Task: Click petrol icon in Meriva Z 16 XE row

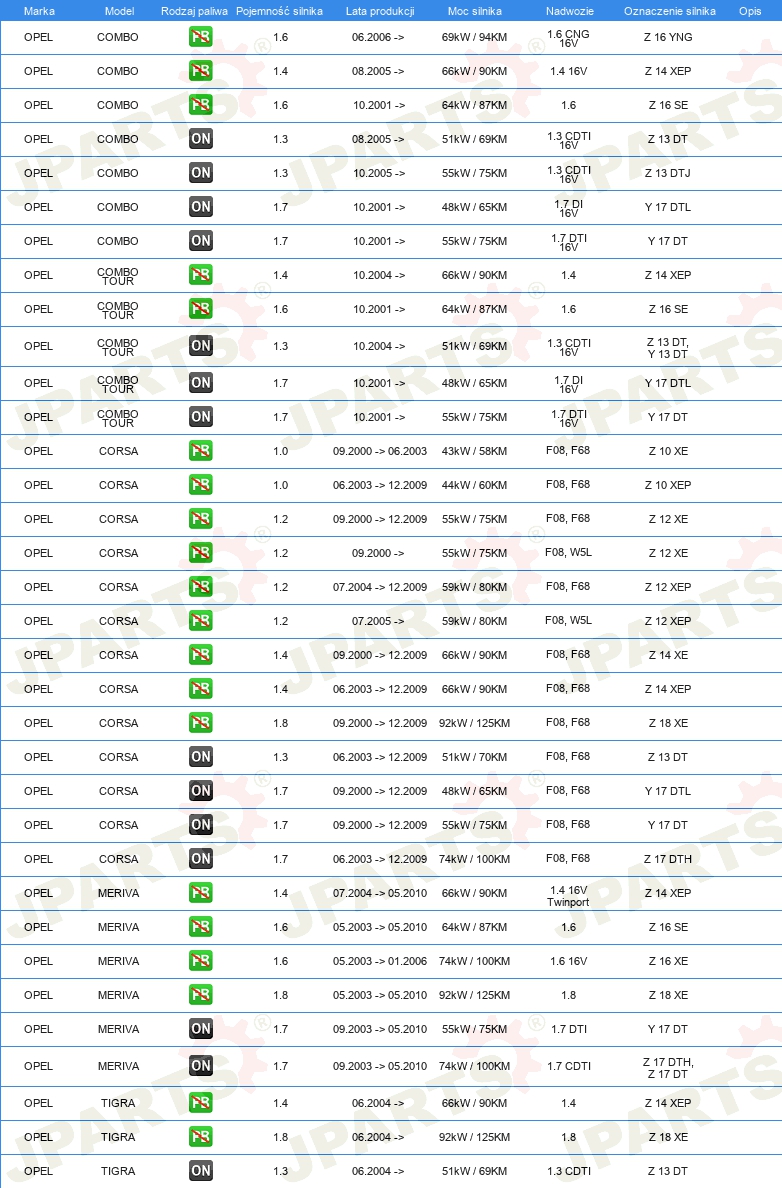Action: click(x=201, y=961)
